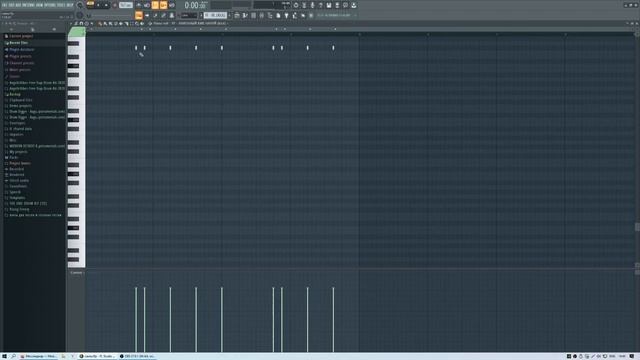The height and width of the screenshot is (360, 640).
Task: Click the save disk icon top right
Action: pos(329,5)
